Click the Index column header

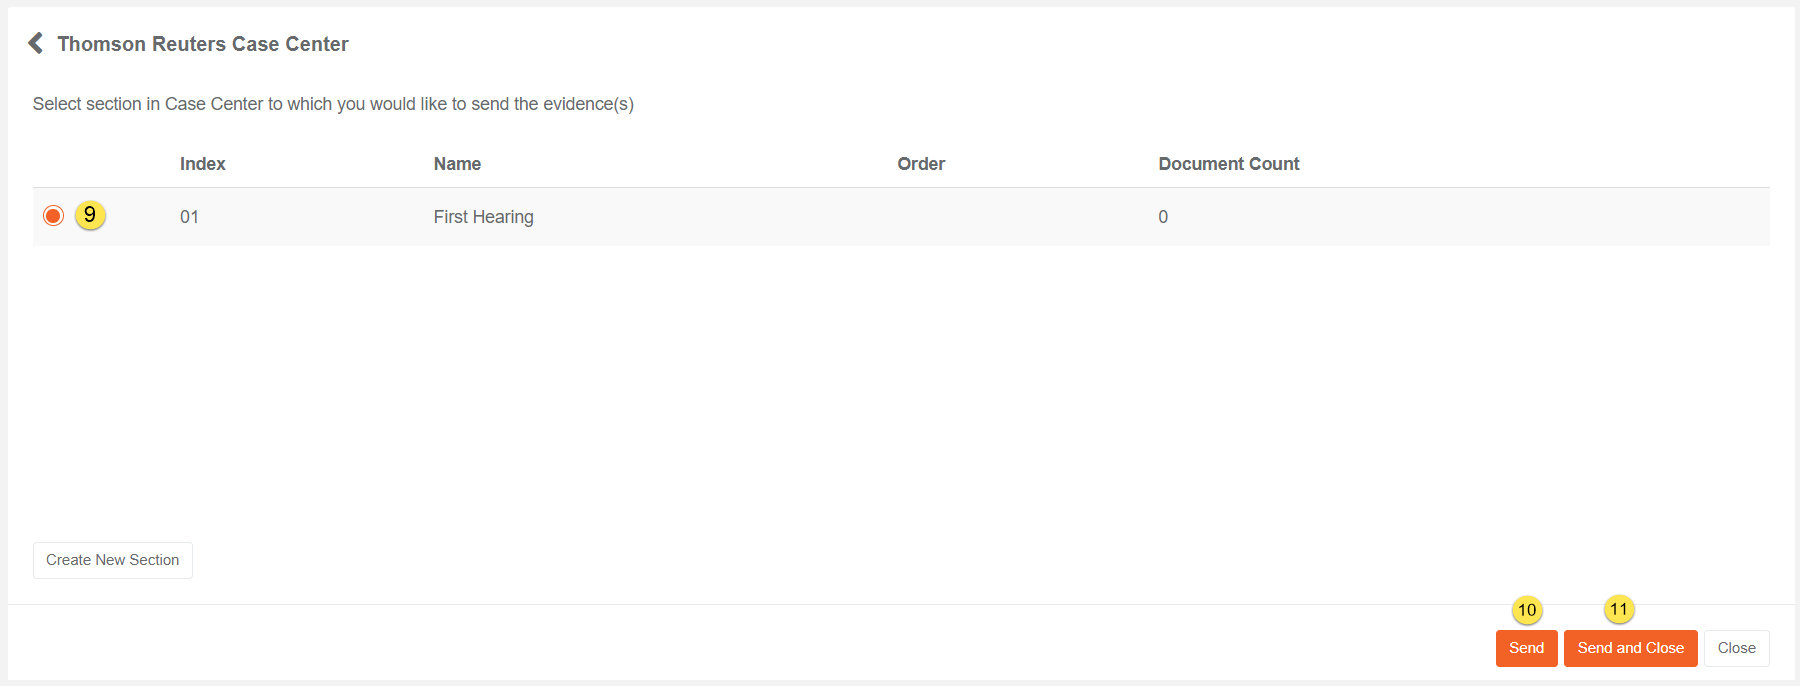202,164
